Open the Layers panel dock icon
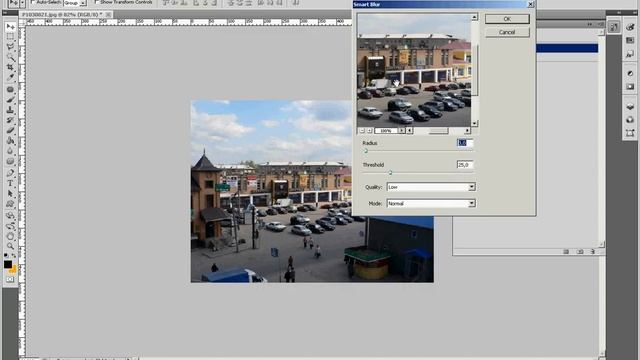Viewport: 640px width, 360px height. tap(630, 107)
